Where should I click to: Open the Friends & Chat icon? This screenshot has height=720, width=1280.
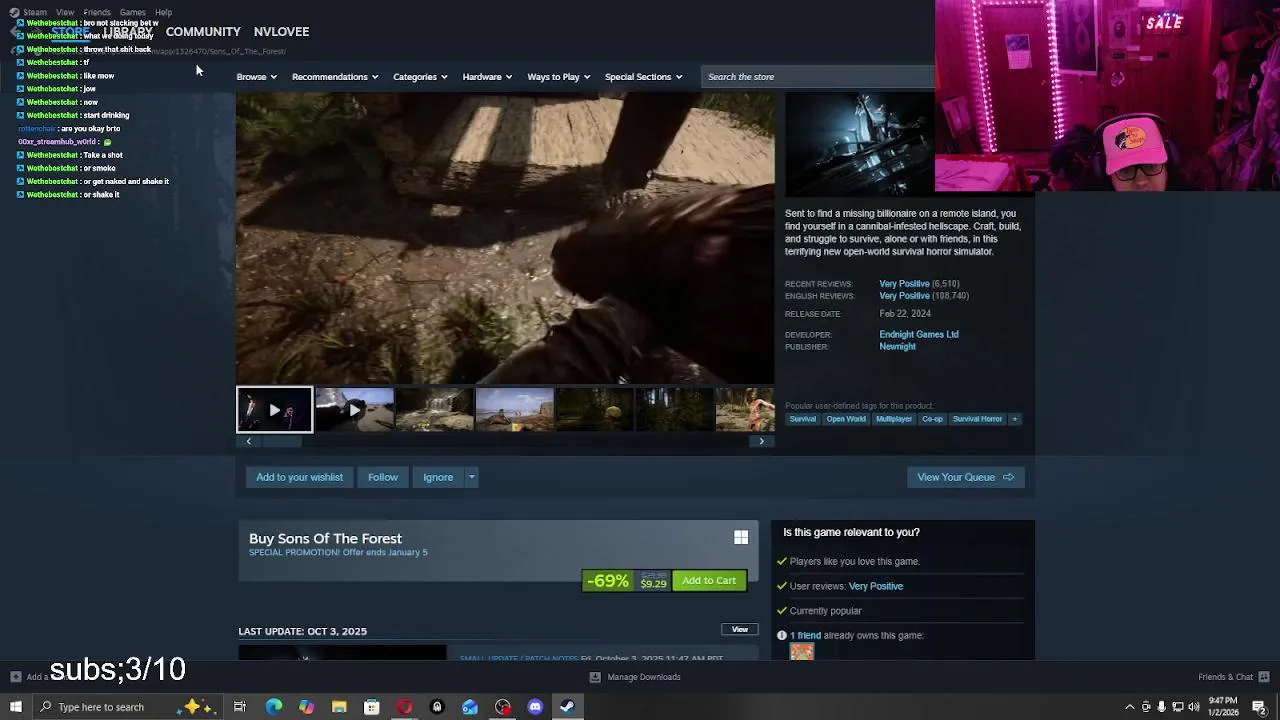[x=1263, y=677]
